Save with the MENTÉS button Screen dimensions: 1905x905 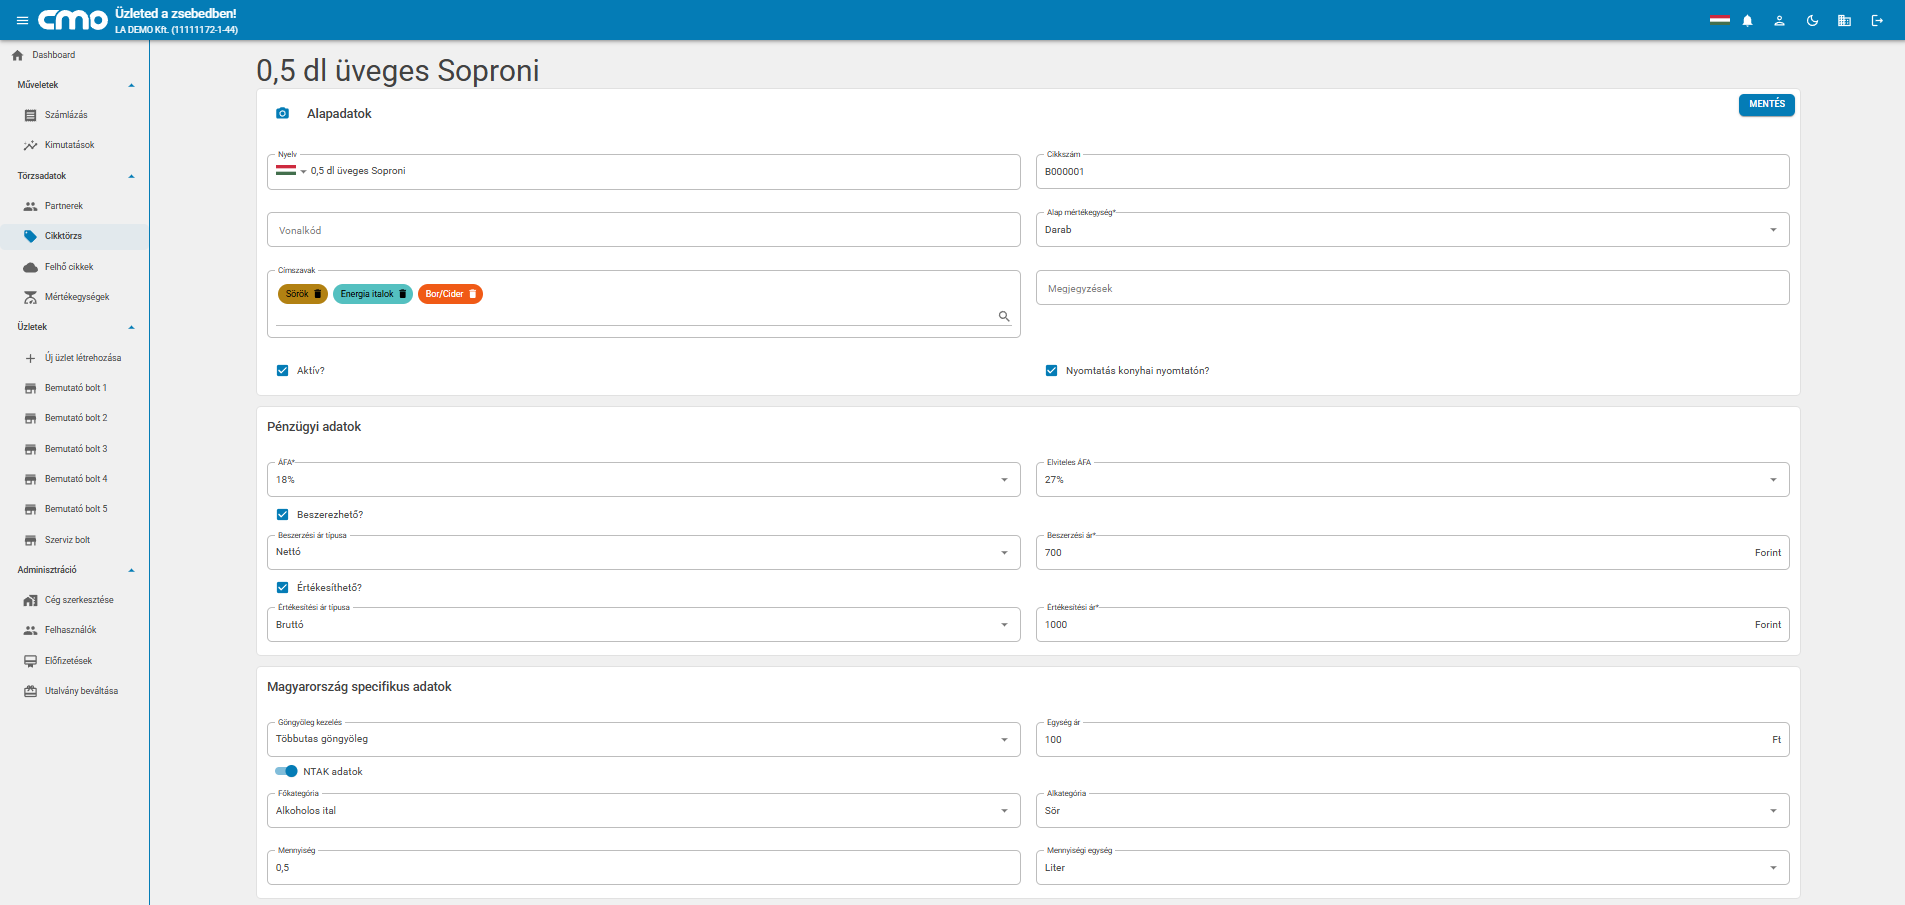coord(1766,104)
